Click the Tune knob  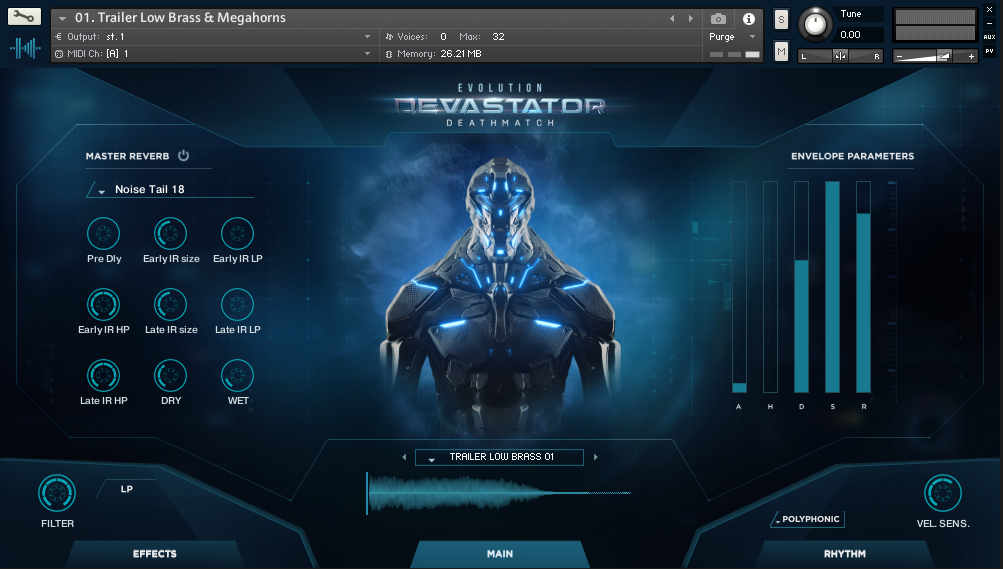(x=815, y=24)
